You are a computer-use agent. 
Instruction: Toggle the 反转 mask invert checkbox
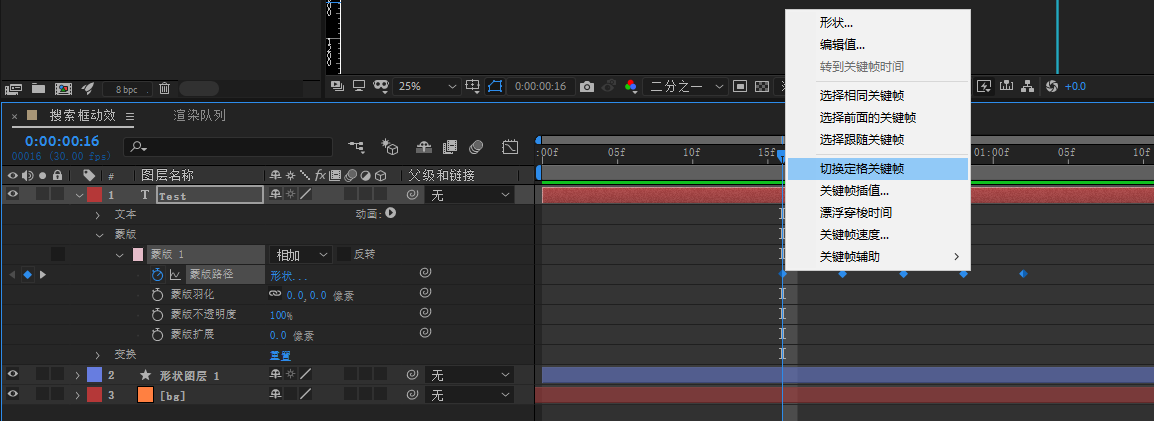coord(344,254)
